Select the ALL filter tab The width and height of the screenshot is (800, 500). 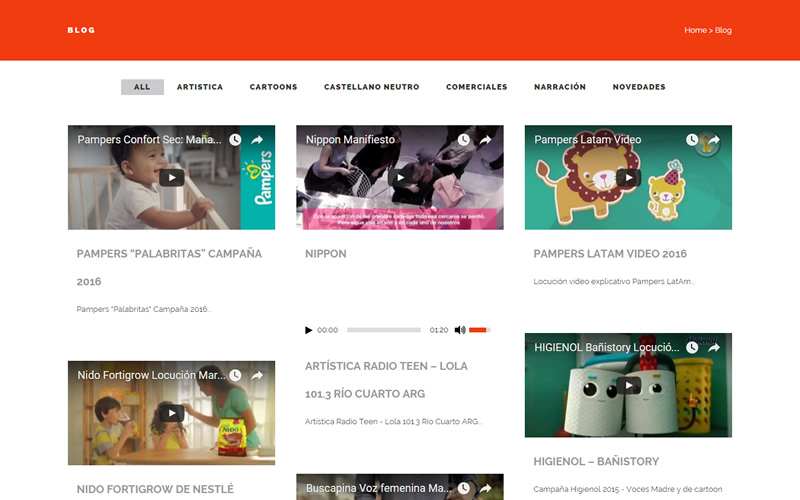pos(142,87)
